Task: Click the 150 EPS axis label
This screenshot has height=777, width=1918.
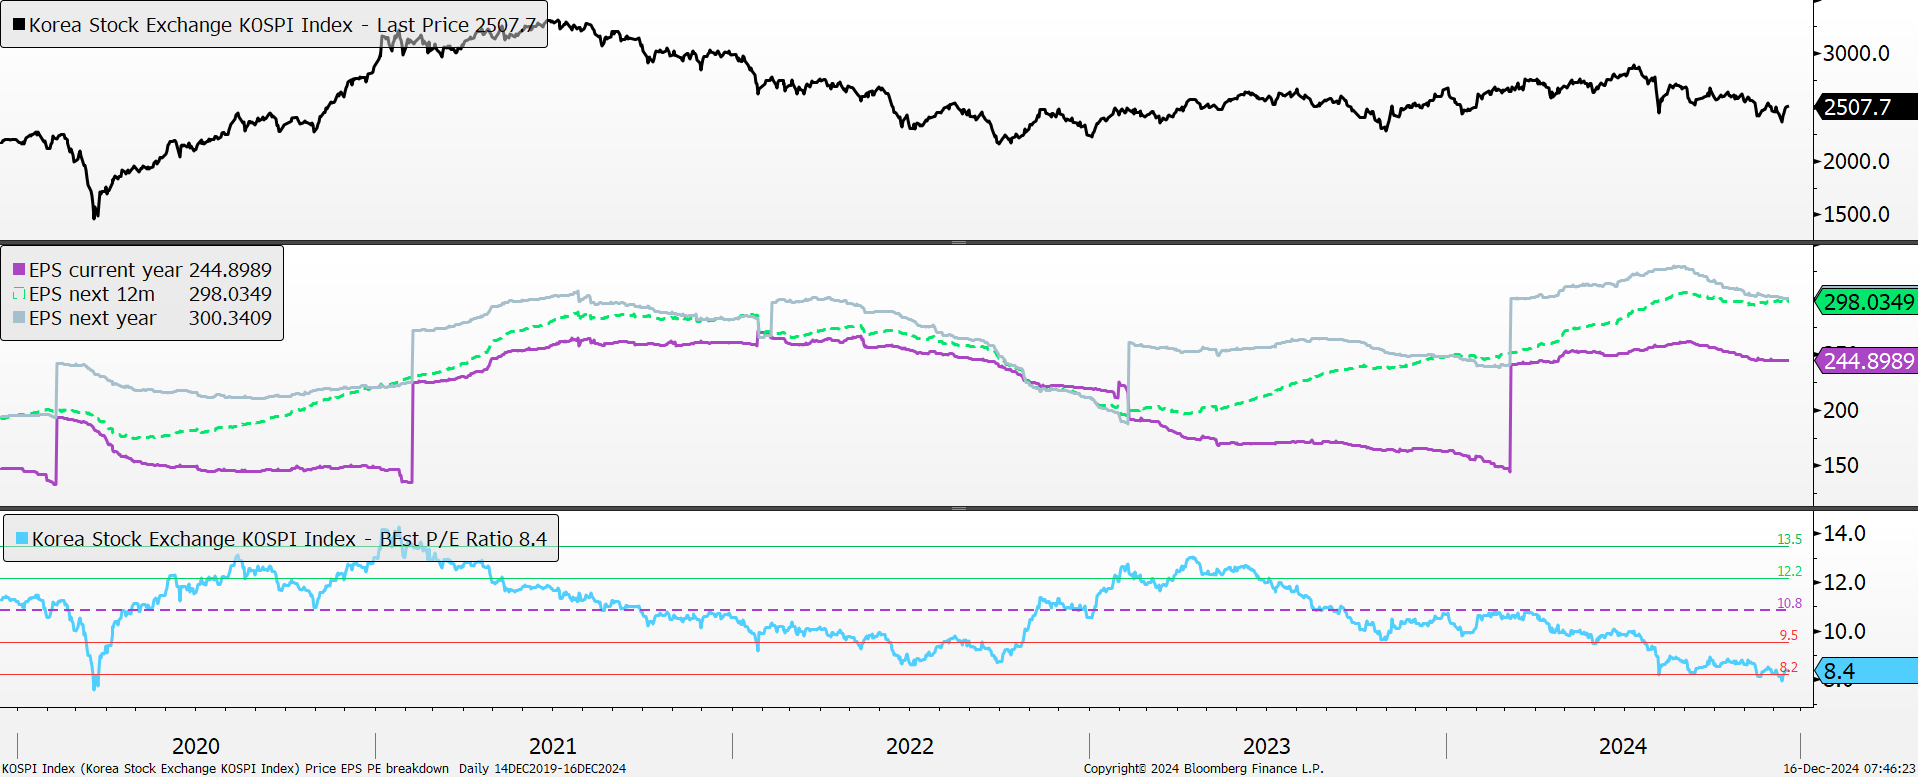Action: coord(1841,465)
